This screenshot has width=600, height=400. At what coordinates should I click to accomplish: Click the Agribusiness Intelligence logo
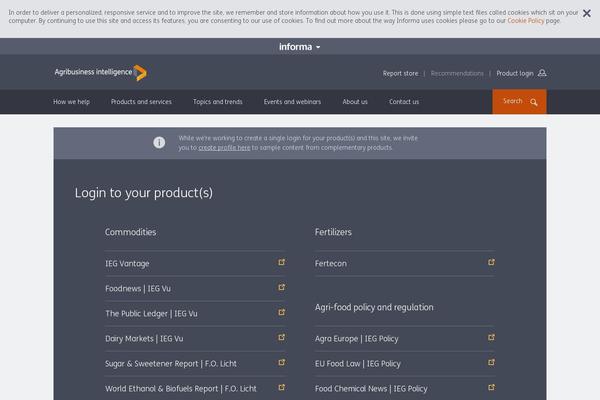tap(101, 72)
